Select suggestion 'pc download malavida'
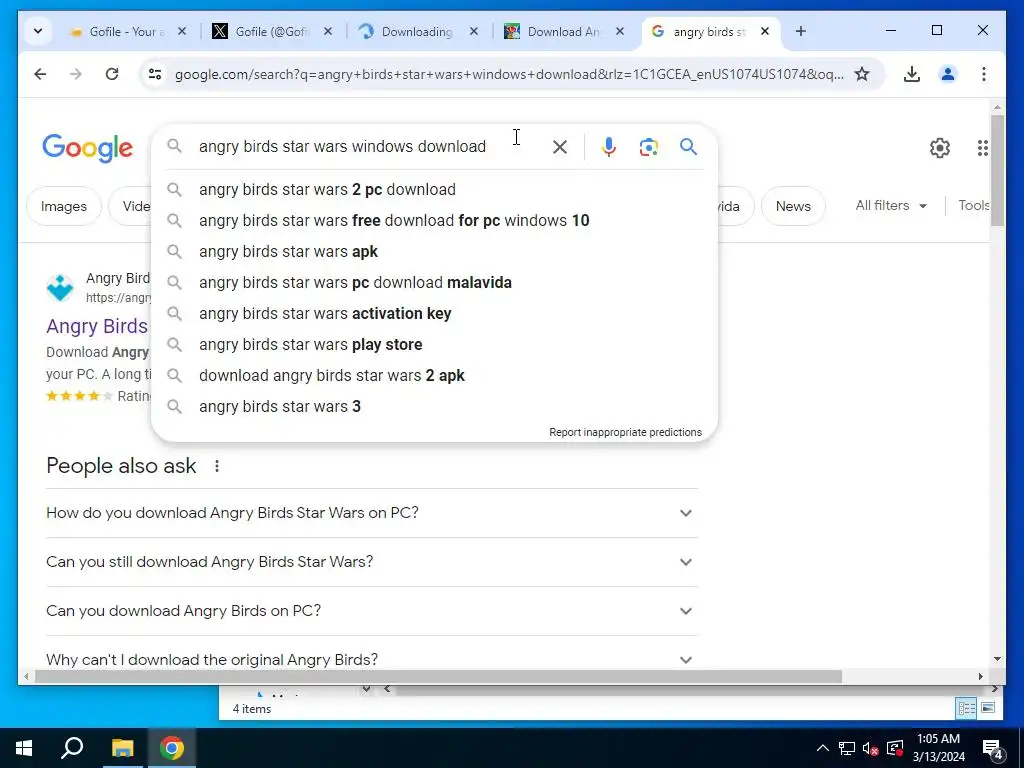The height and width of the screenshot is (768, 1024). (x=434, y=283)
